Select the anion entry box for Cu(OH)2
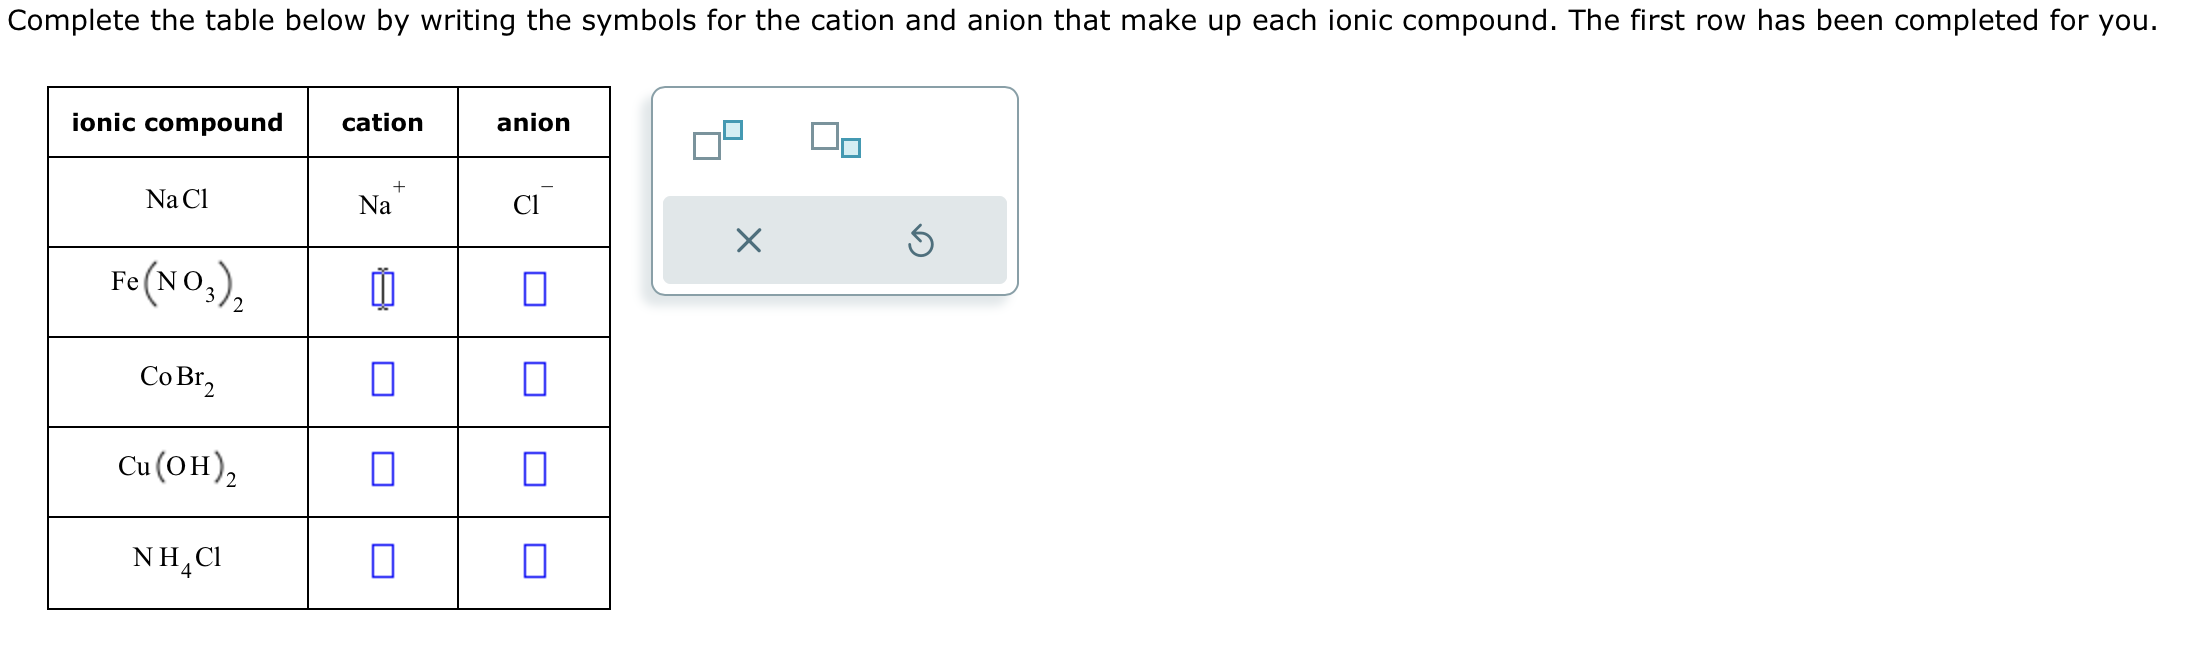 [x=532, y=469]
